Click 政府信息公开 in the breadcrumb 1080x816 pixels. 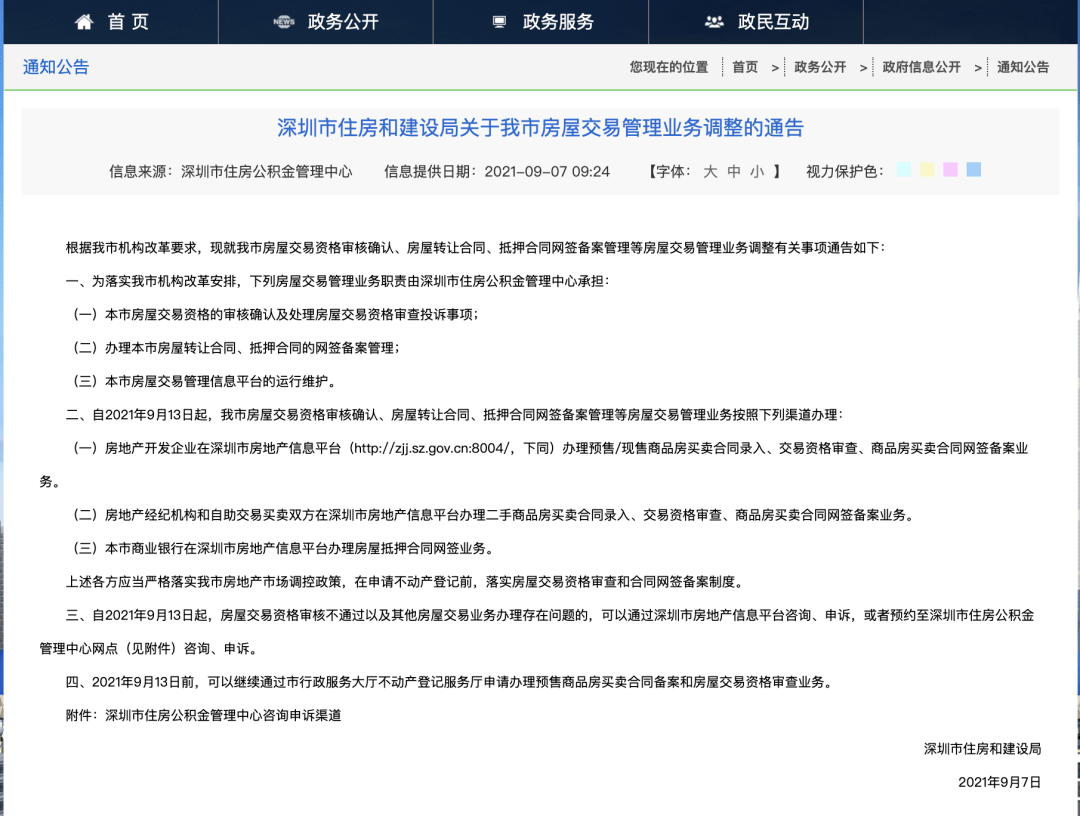point(921,67)
